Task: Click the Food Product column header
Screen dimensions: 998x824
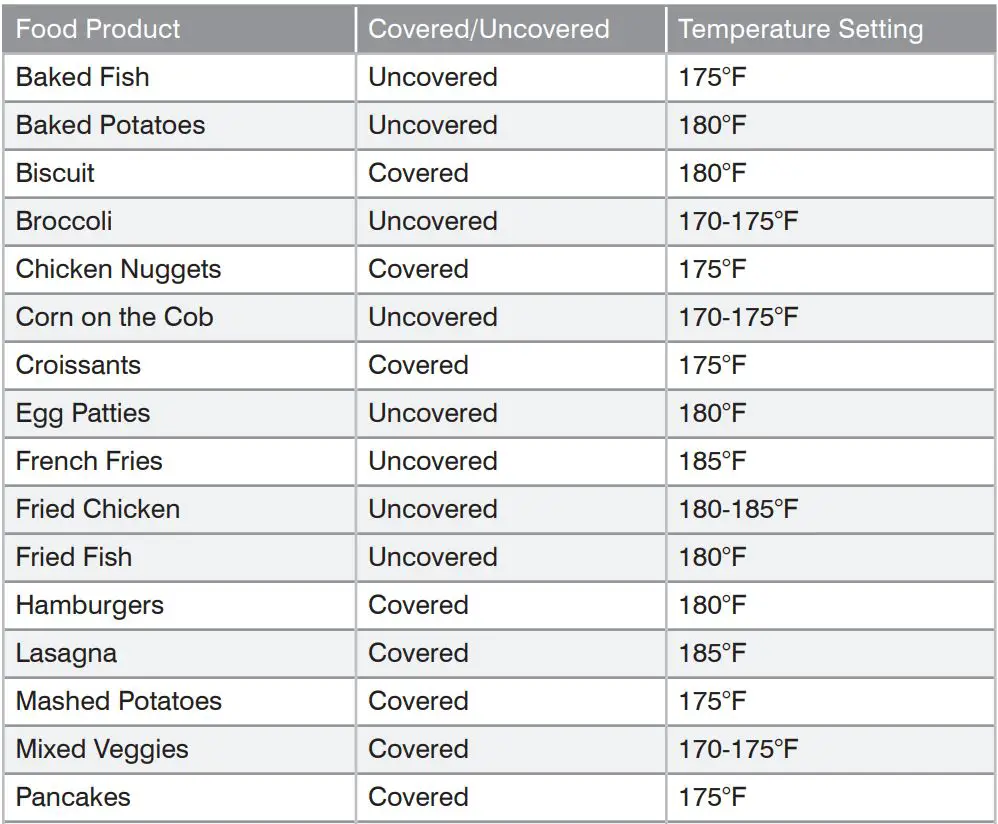Action: (x=98, y=28)
